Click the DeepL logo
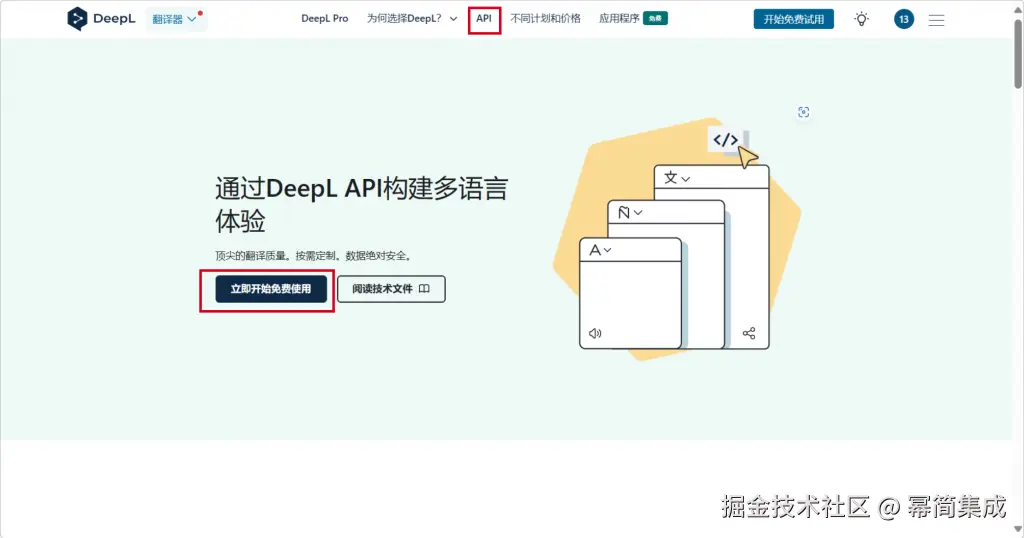The height and width of the screenshot is (538, 1024). coord(101,19)
